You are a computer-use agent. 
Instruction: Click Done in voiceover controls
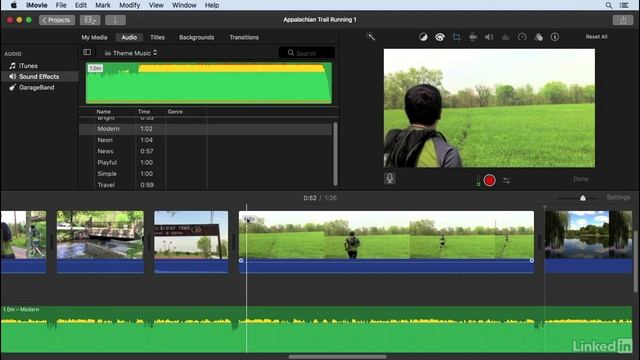[x=580, y=179]
